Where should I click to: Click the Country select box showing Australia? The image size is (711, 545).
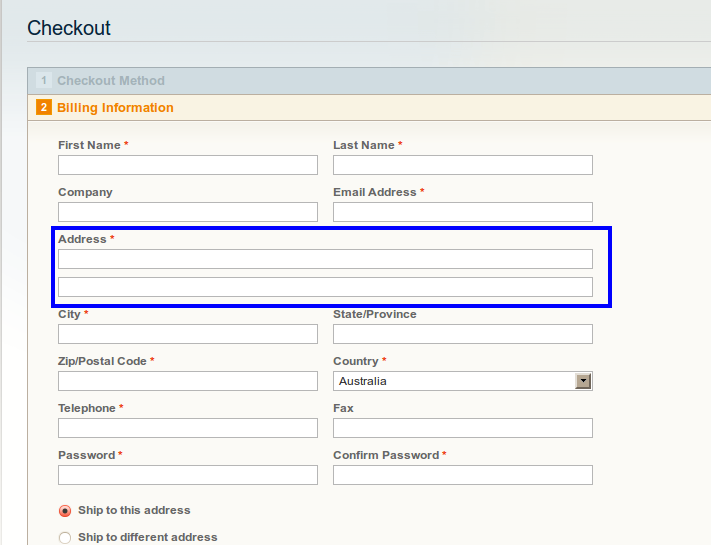coord(455,381)
